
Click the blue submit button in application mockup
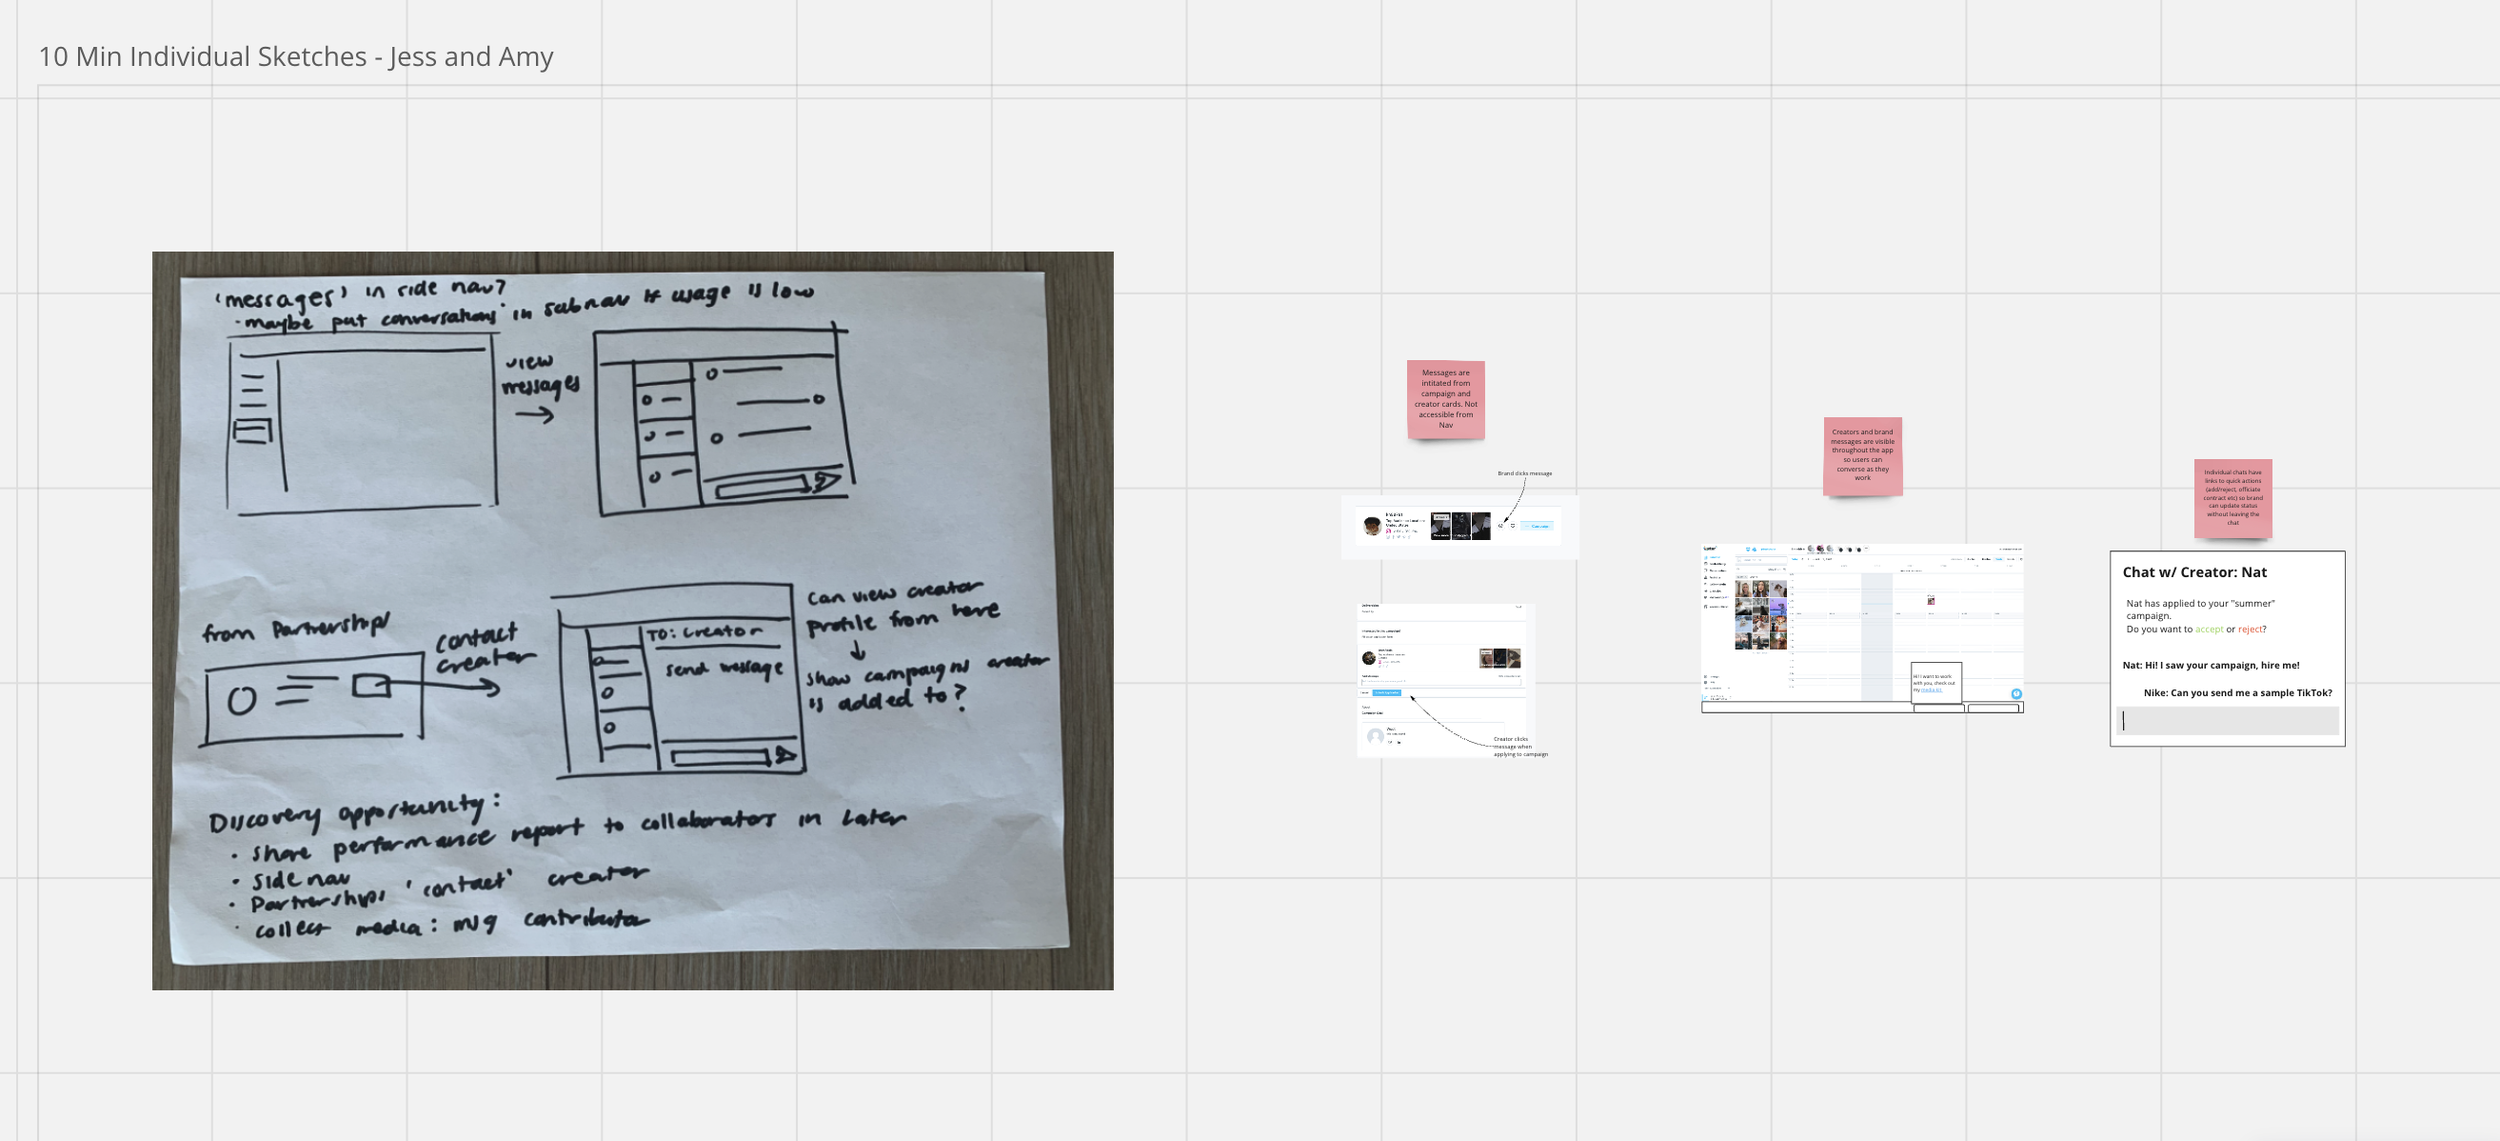pos(1387,692)
